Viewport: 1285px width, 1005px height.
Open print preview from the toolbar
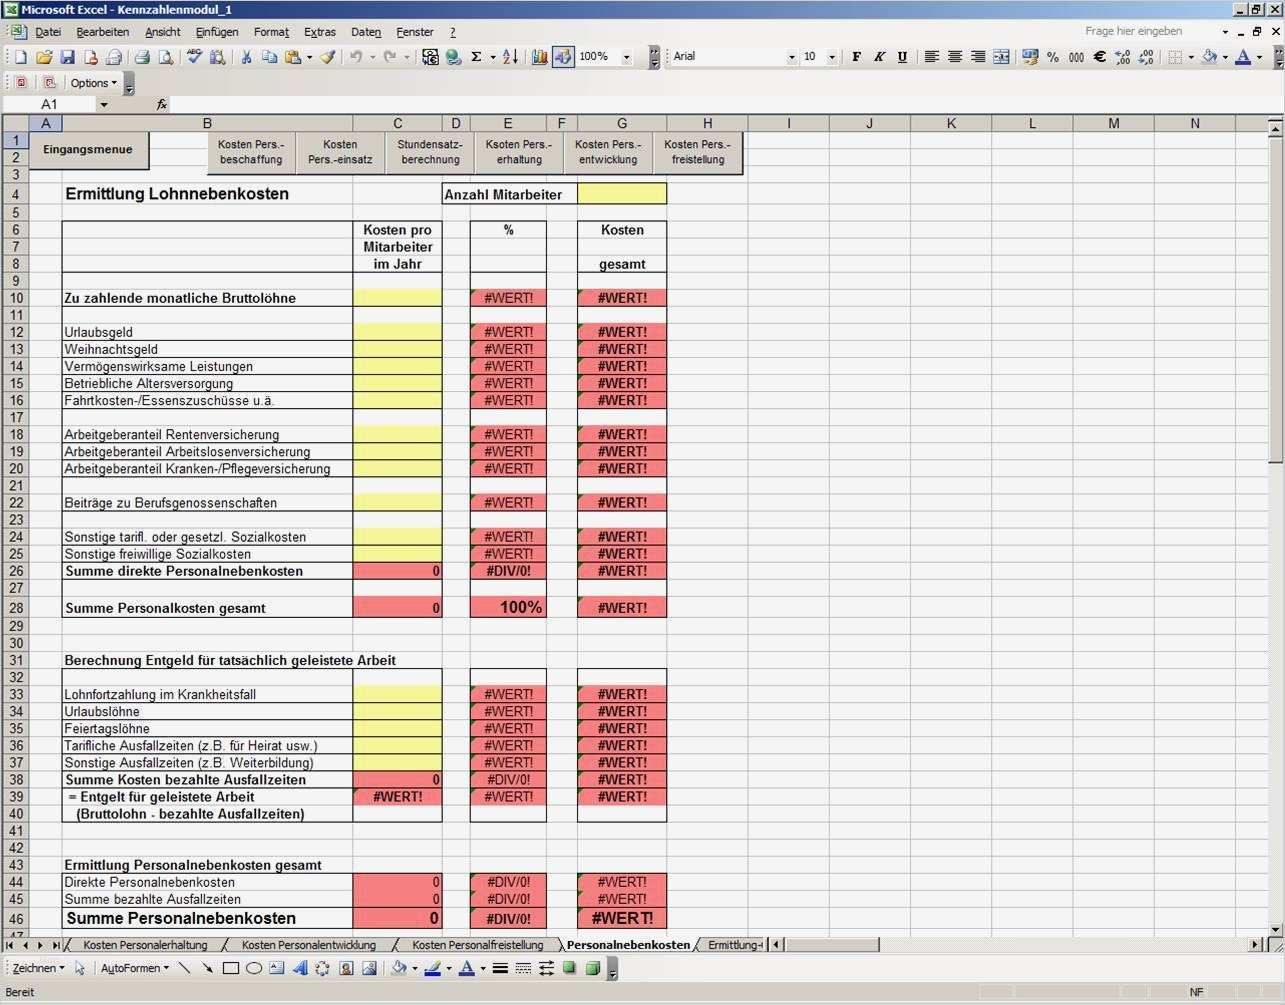click(x=165, y=57)
